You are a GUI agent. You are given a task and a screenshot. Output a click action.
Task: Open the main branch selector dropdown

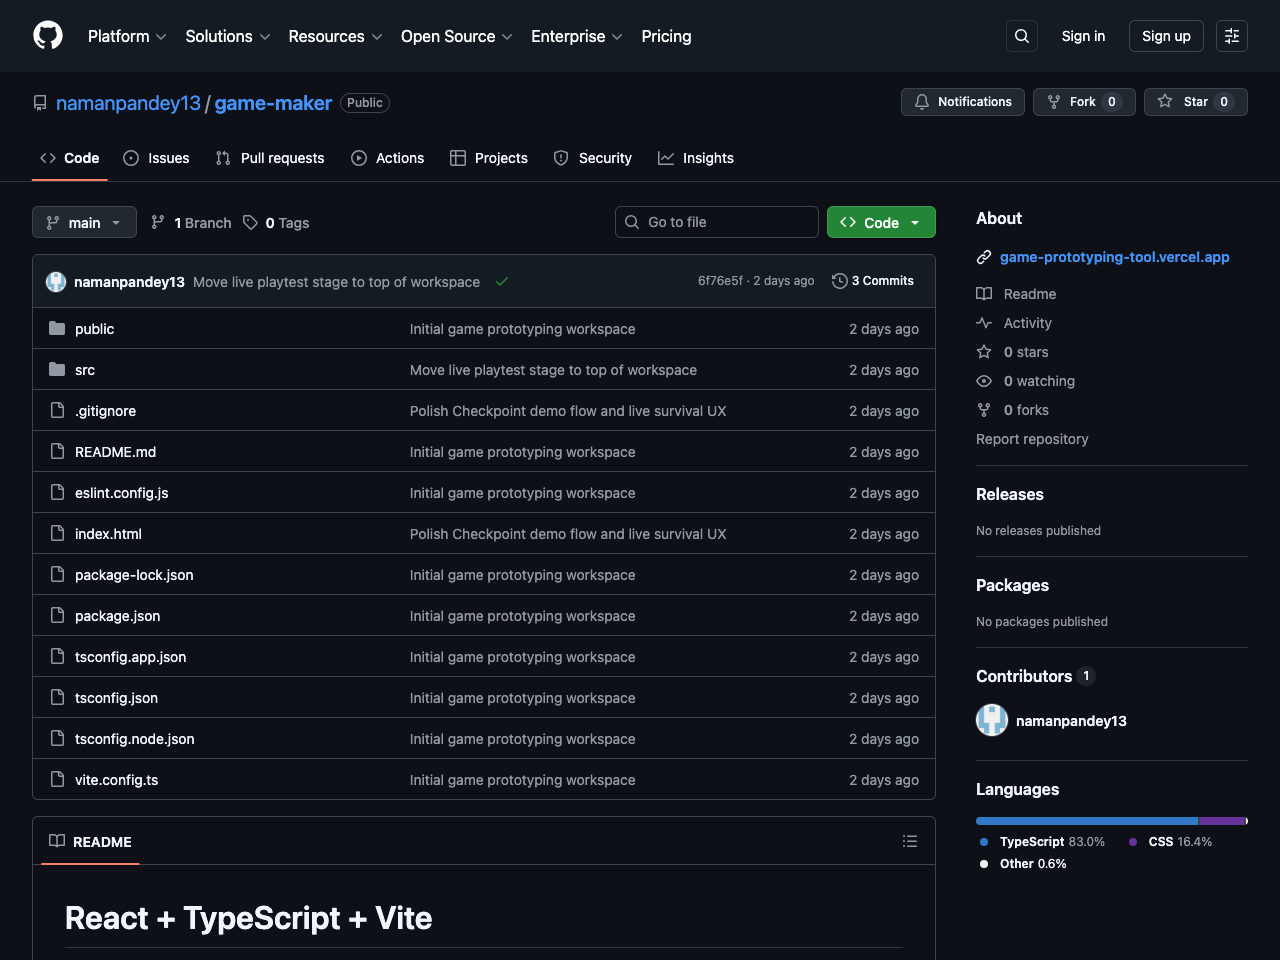pos(84,222)
